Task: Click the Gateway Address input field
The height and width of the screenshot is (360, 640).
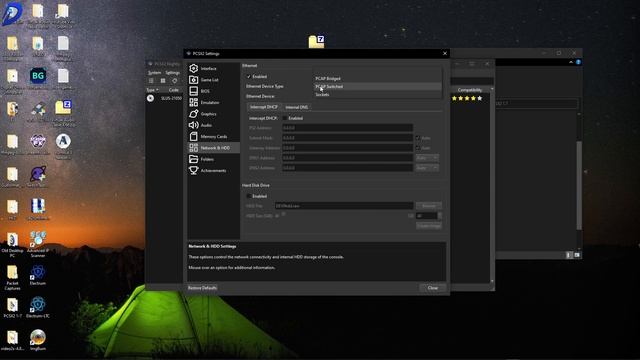Action: tap(347, 148)
